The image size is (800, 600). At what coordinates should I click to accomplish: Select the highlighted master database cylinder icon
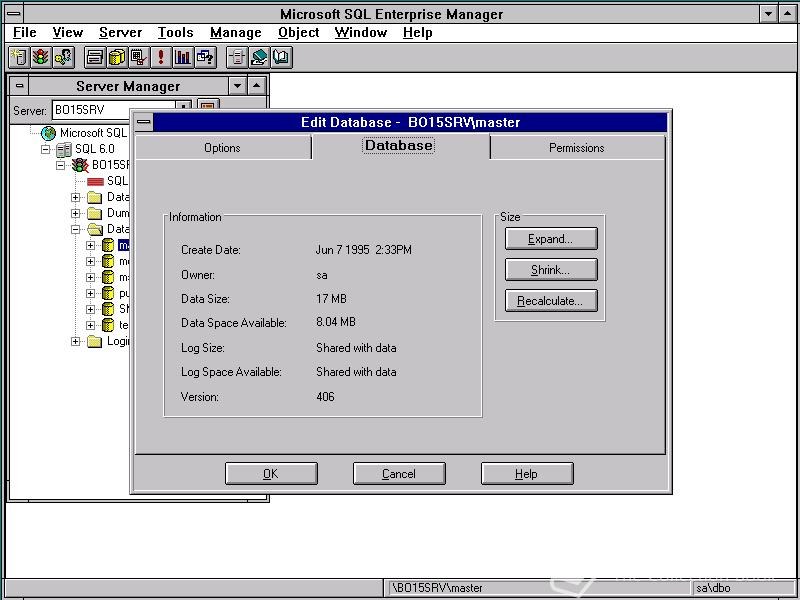[108, 245]
